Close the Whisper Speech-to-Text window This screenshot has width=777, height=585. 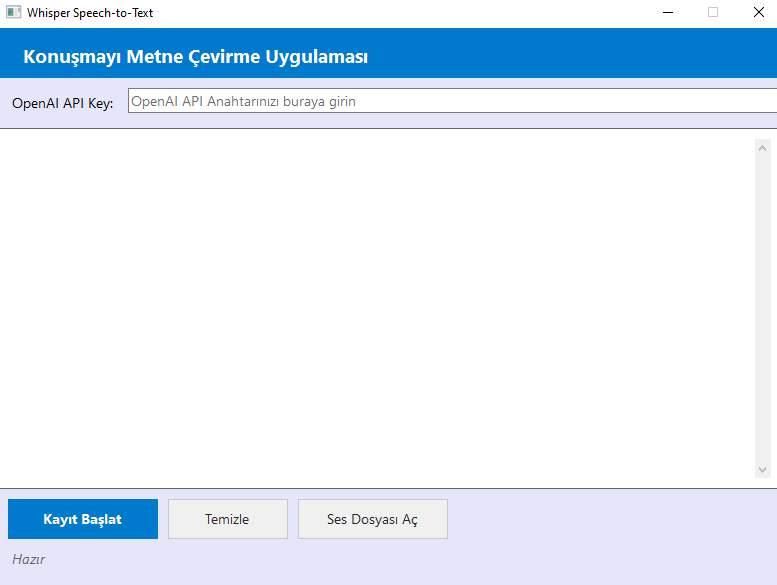click(758, 13)
